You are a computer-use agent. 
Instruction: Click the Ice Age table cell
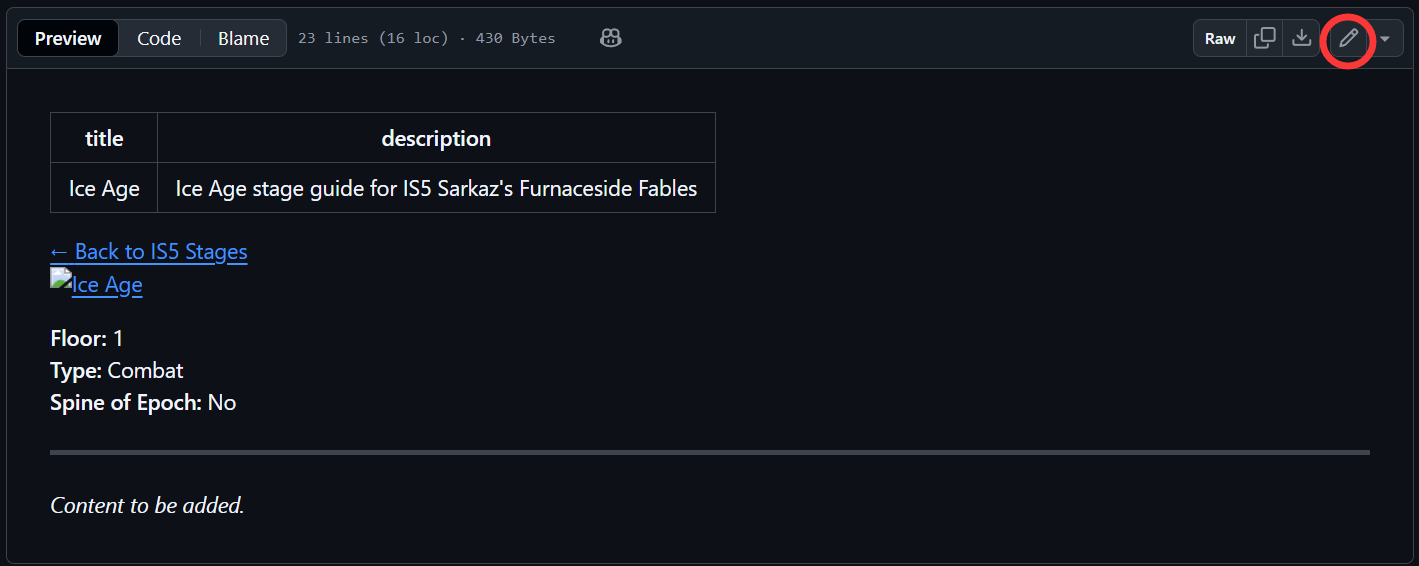point(104,188)
